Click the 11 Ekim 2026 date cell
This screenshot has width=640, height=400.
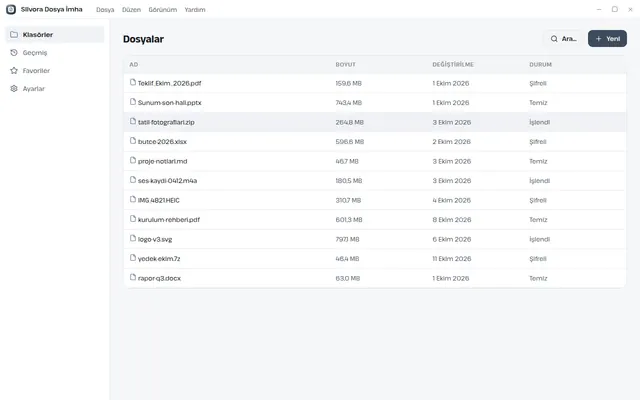[x=452, y=259]
